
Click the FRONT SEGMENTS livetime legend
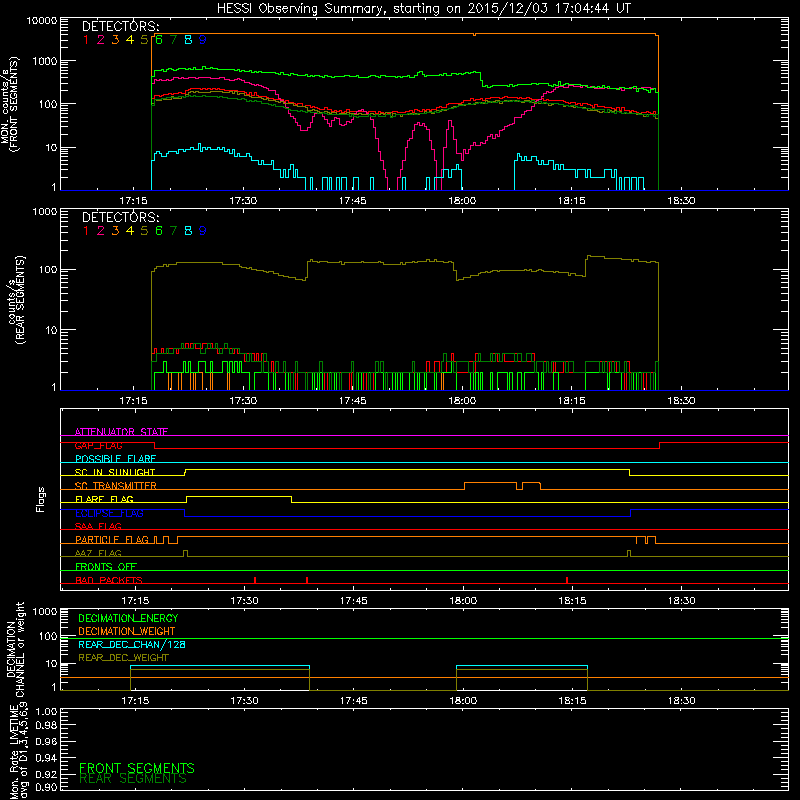(x=137, y=768)
